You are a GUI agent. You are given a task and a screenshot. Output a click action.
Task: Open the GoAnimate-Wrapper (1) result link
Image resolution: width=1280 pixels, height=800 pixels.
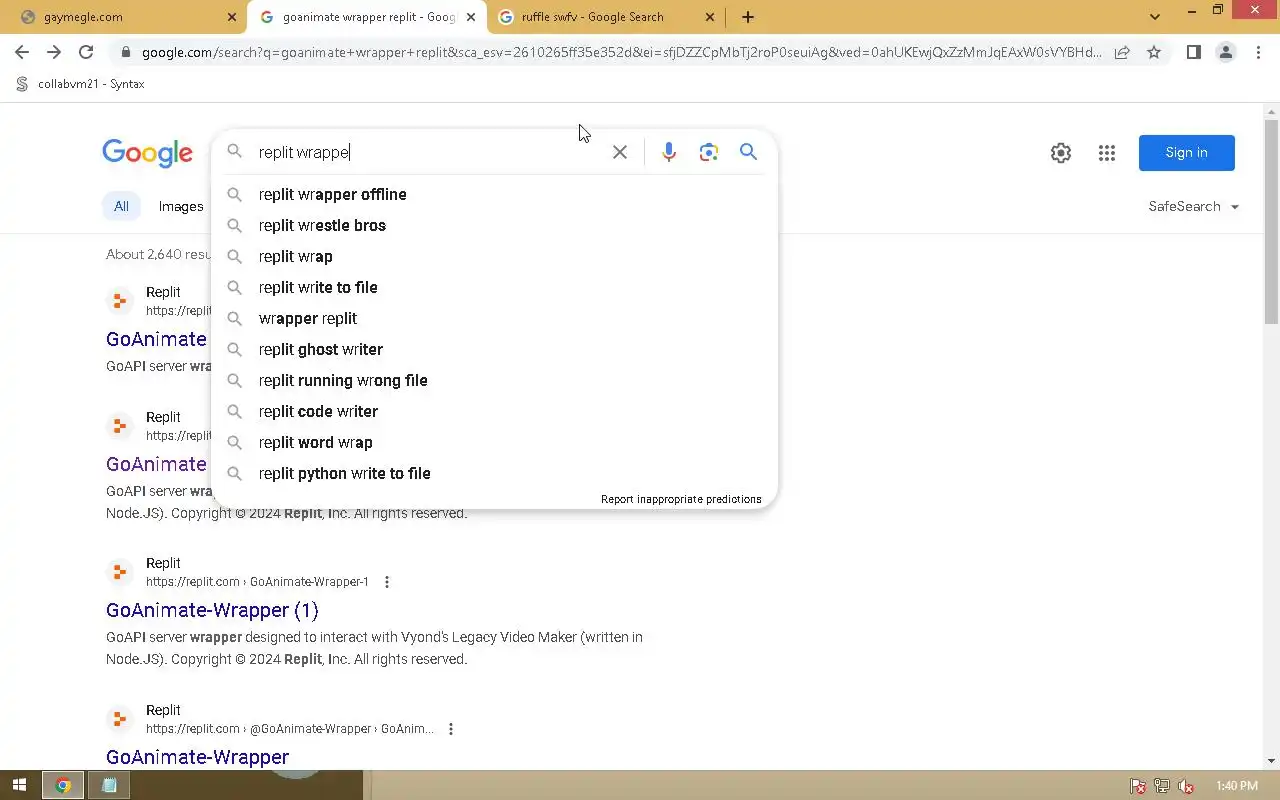[212, 610]
